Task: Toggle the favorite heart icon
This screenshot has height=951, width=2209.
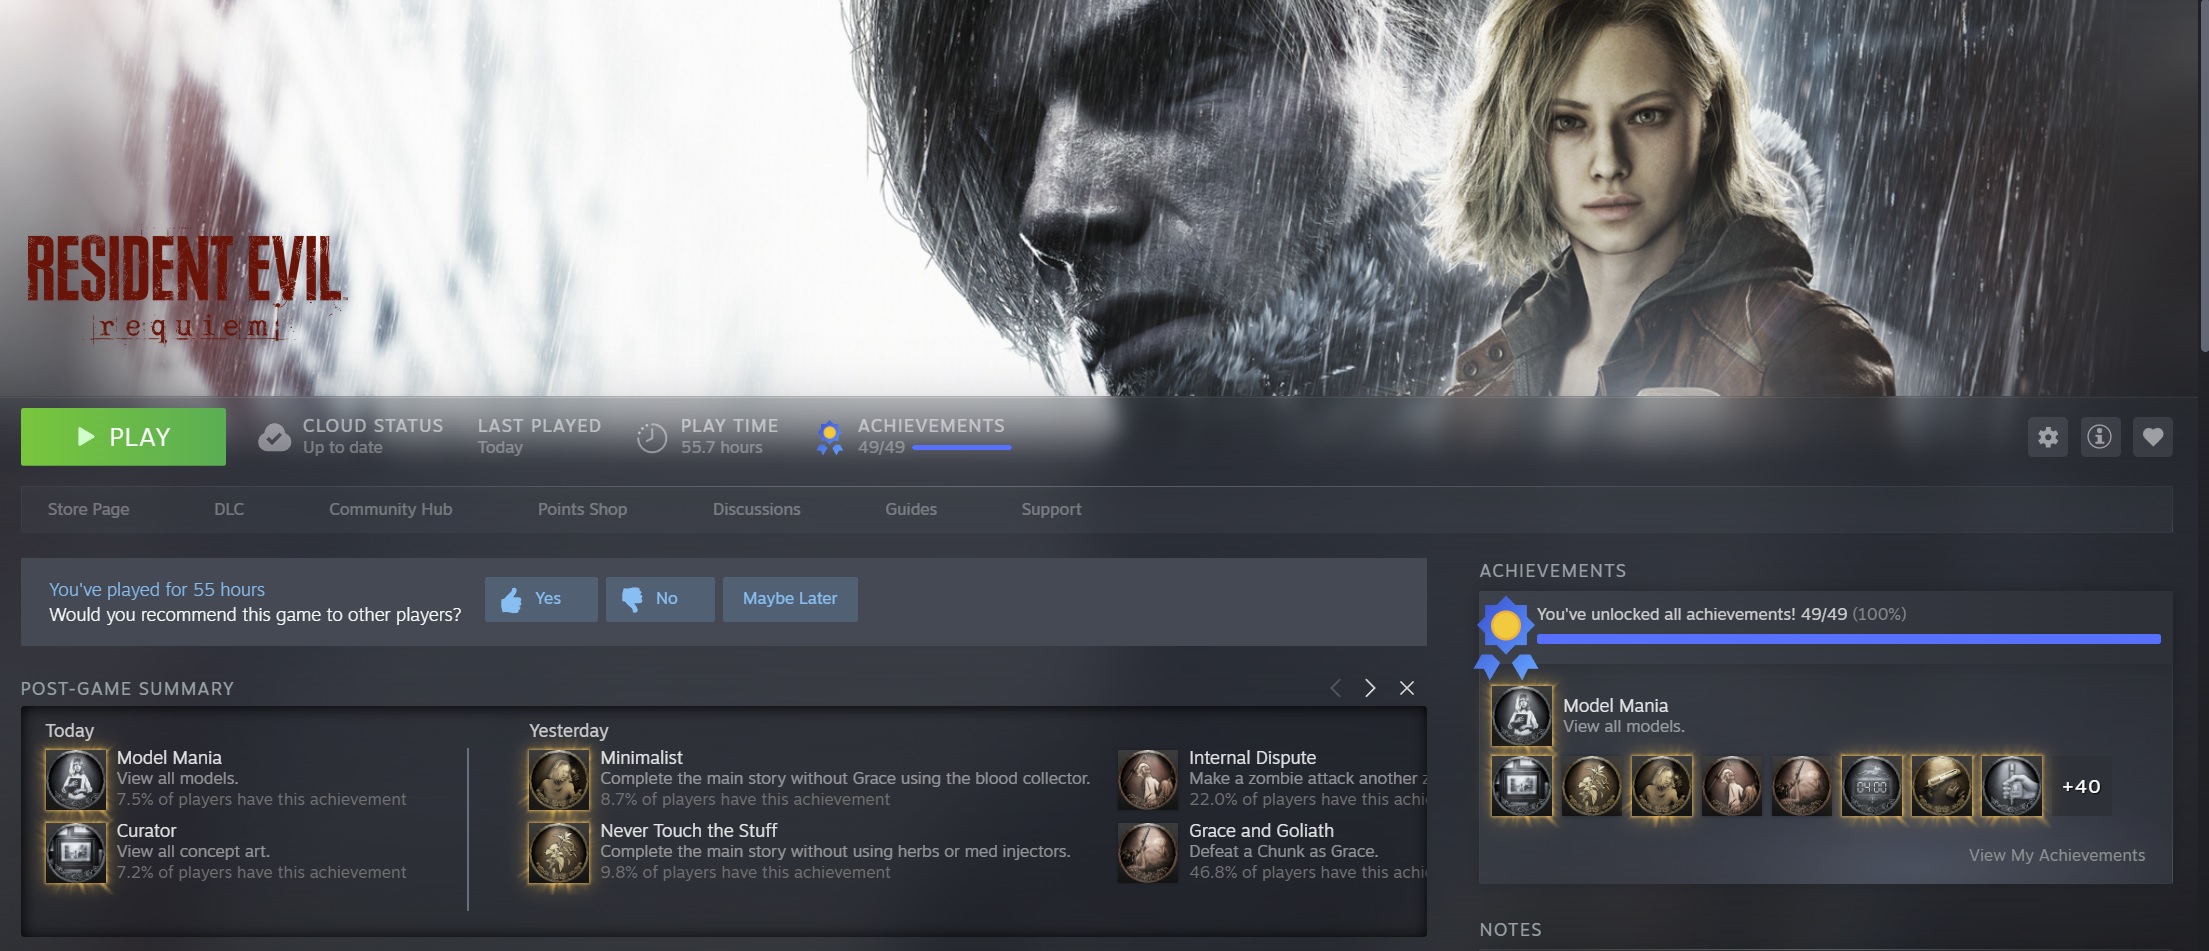Action: tap(2153, 437)
